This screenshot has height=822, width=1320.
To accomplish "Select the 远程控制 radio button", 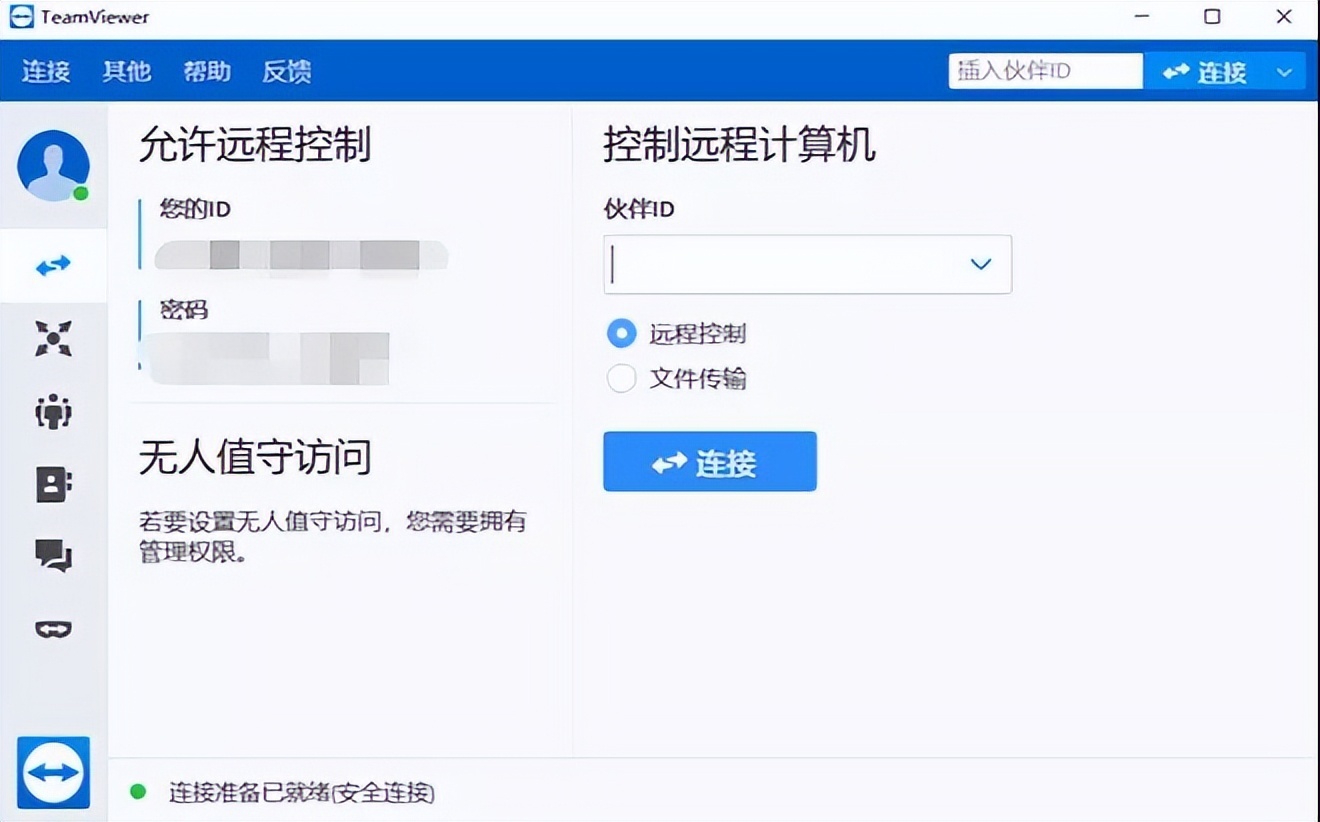I will click(621, 333).
